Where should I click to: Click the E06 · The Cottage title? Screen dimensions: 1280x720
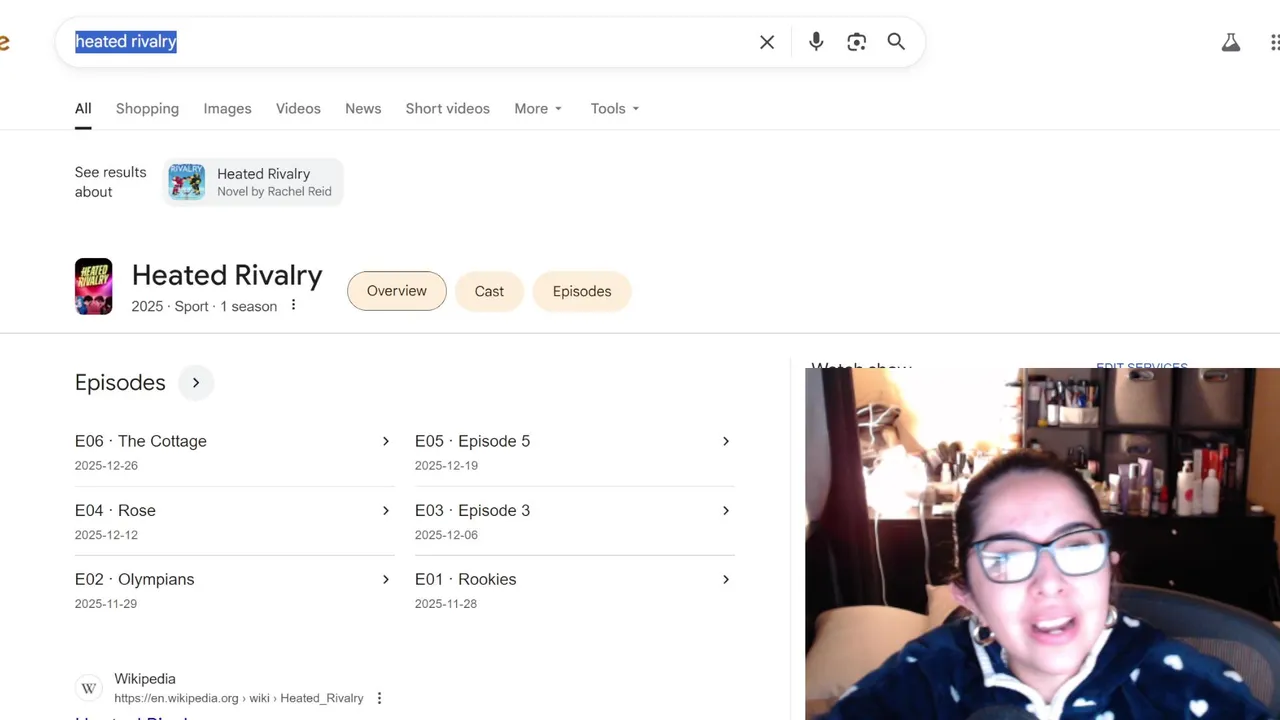(141, 441)
